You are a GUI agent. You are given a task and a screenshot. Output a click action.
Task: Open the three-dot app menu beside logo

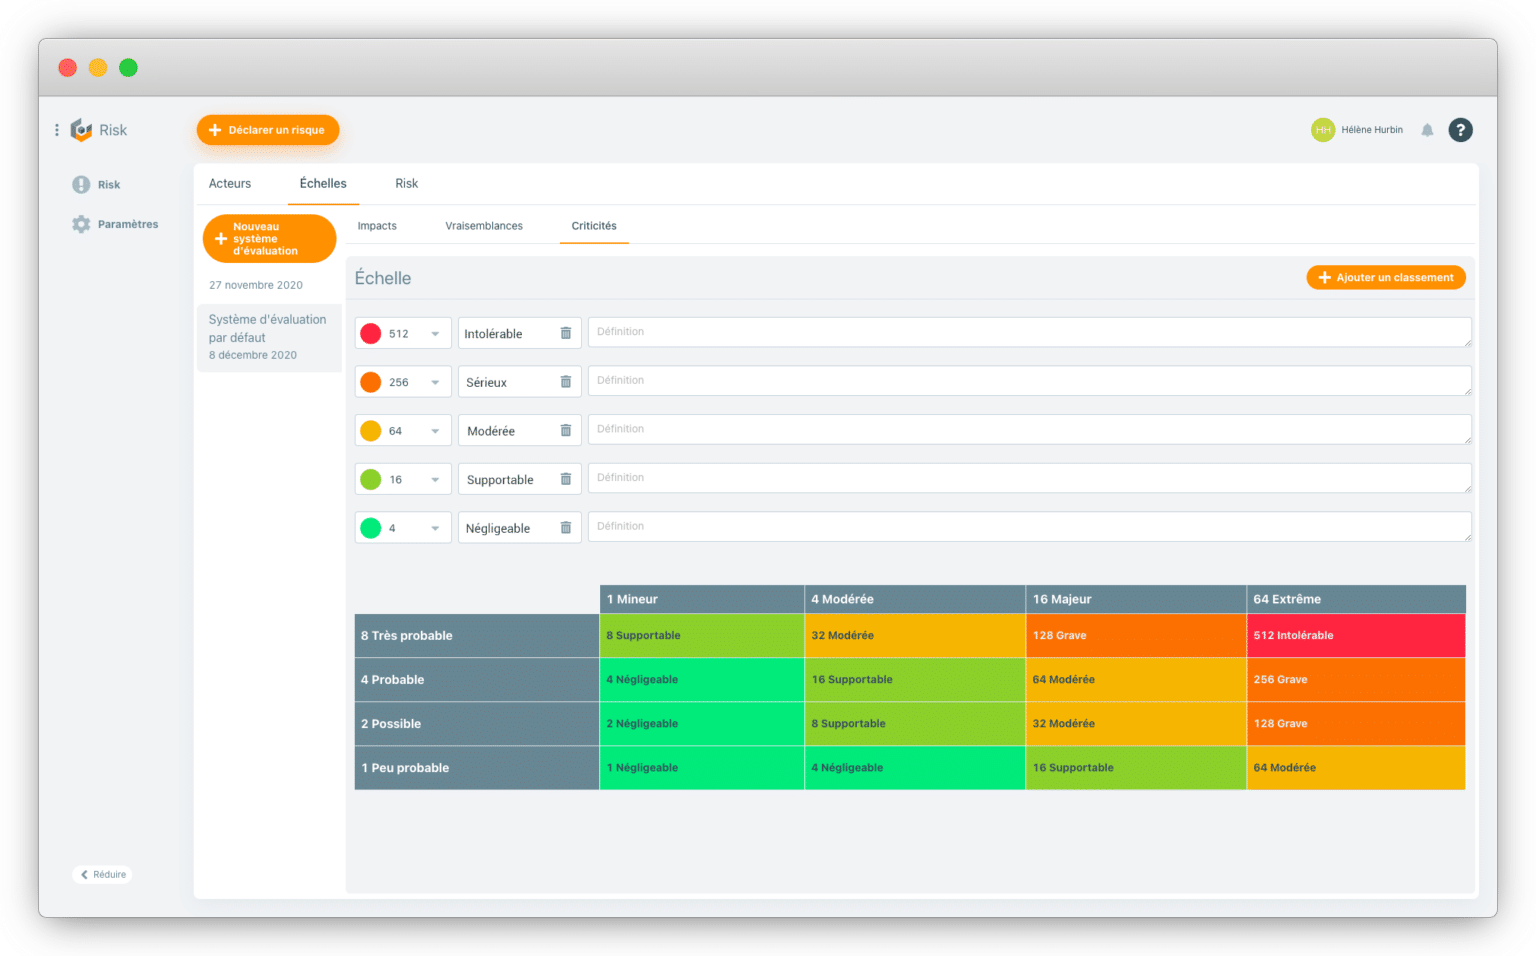57,130
